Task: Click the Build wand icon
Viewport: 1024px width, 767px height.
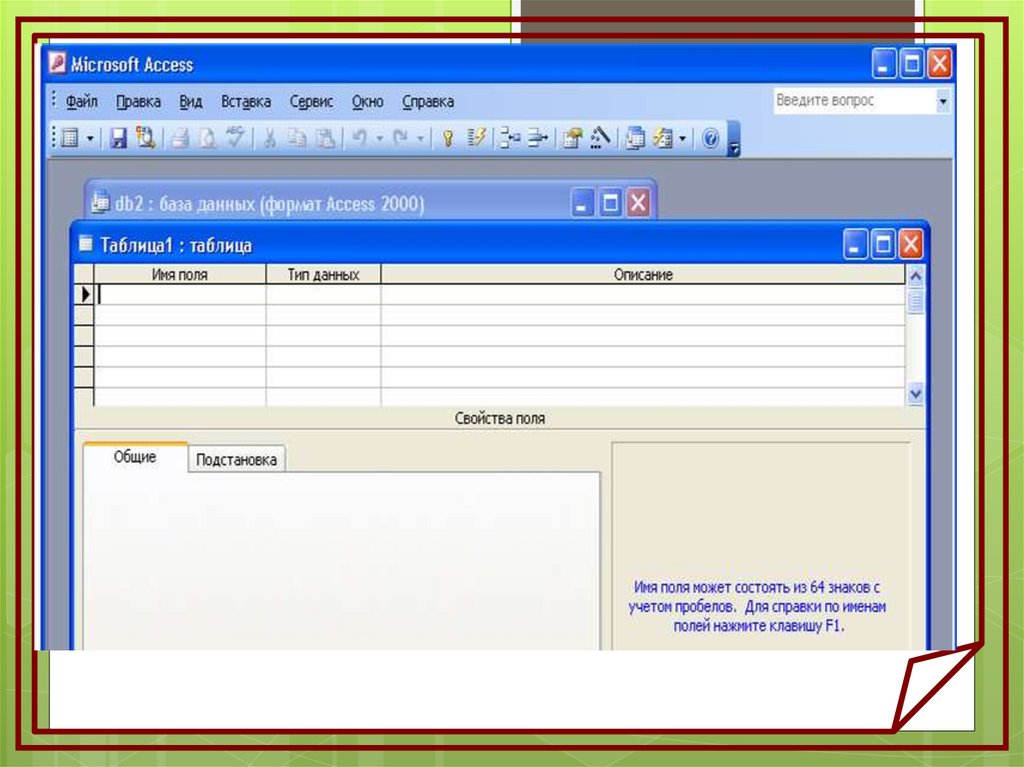Action: point(600,138)
